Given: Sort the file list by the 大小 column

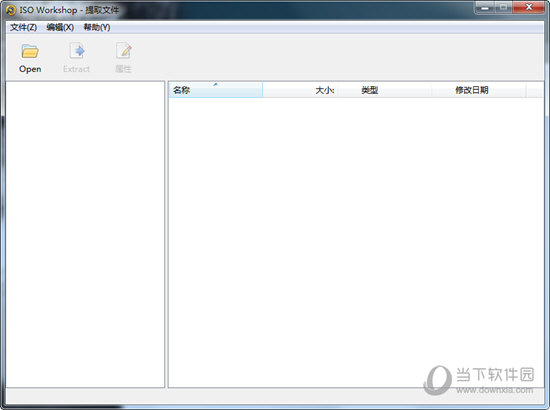Looking at the screenshot, I should pyautogui.click(x=300, y=90).
